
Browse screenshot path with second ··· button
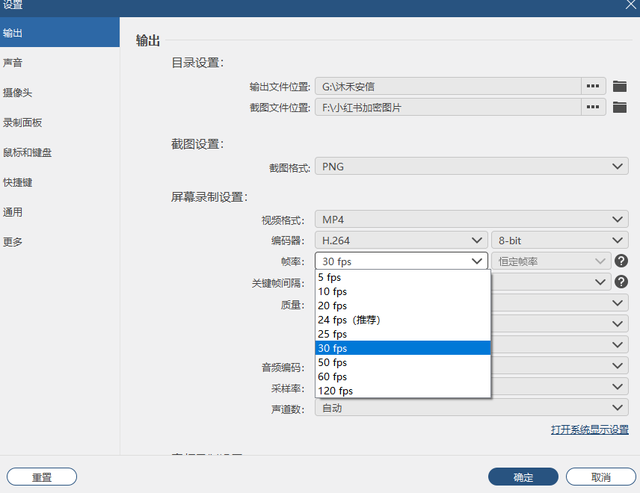593,107
